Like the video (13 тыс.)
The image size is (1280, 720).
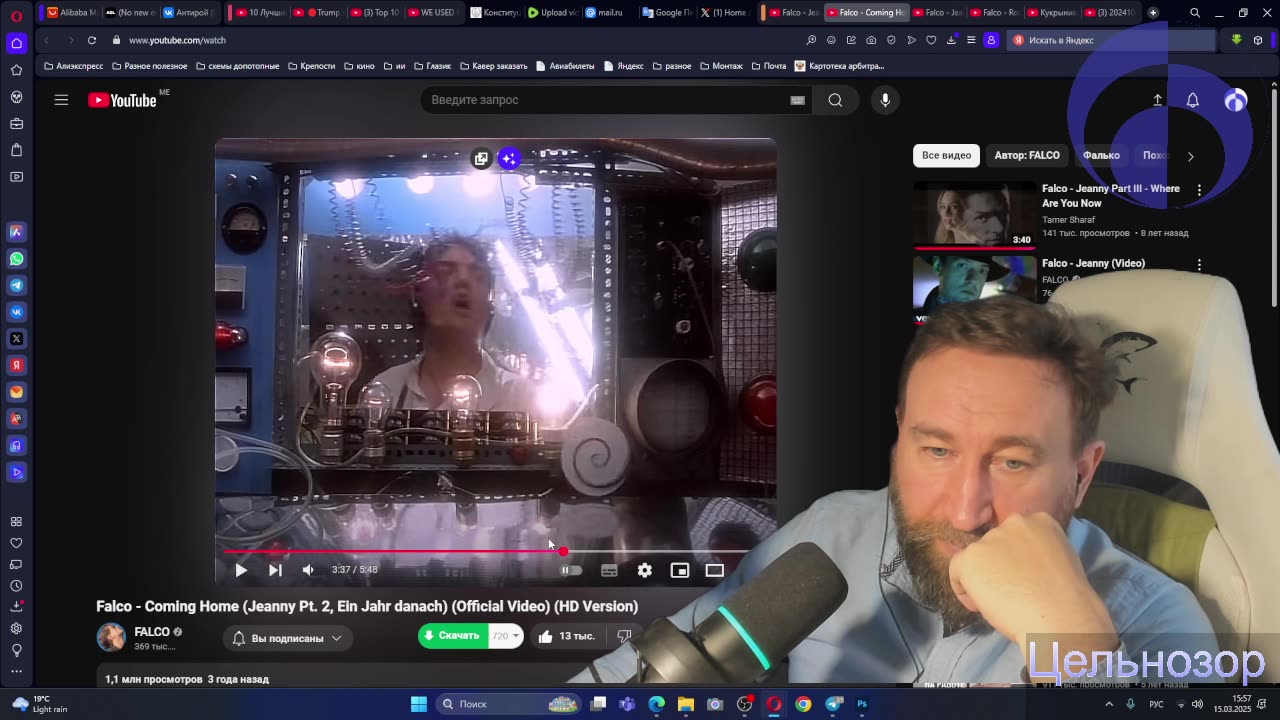point(567,636)
